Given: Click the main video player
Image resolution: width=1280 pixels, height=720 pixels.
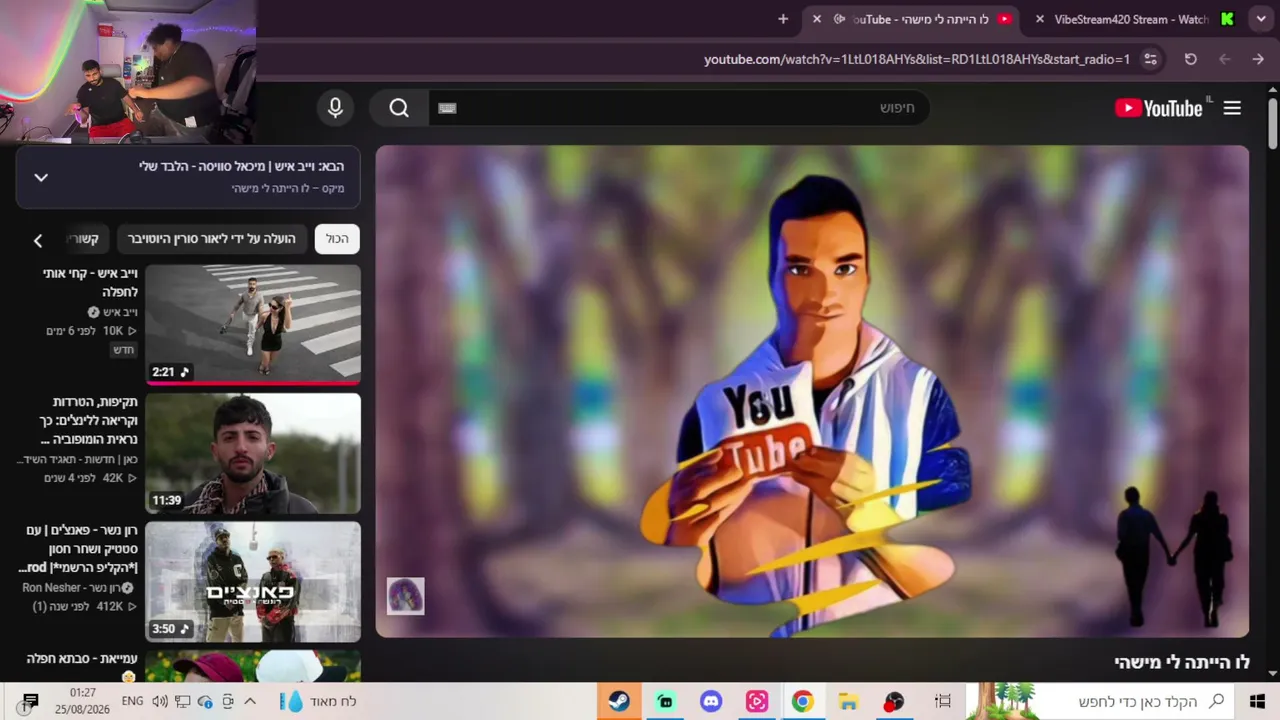Looking at the screenshot, I should 812,391.
